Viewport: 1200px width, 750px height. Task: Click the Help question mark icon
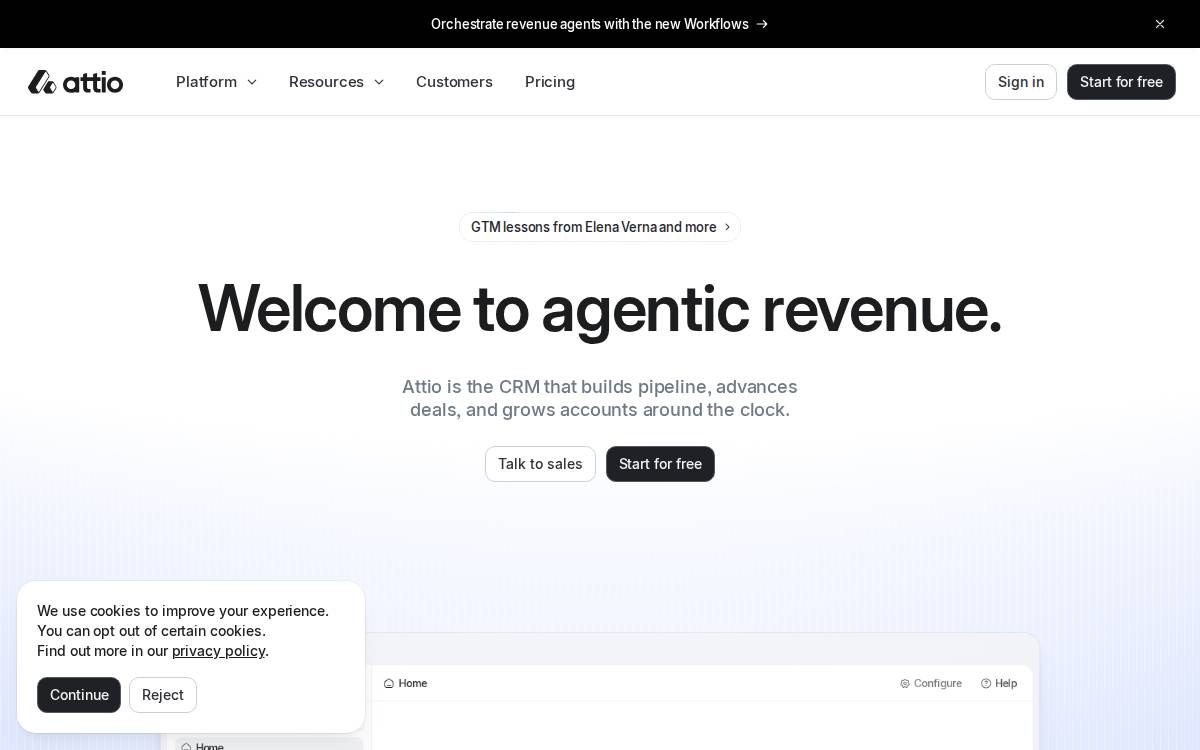[986, 684]
